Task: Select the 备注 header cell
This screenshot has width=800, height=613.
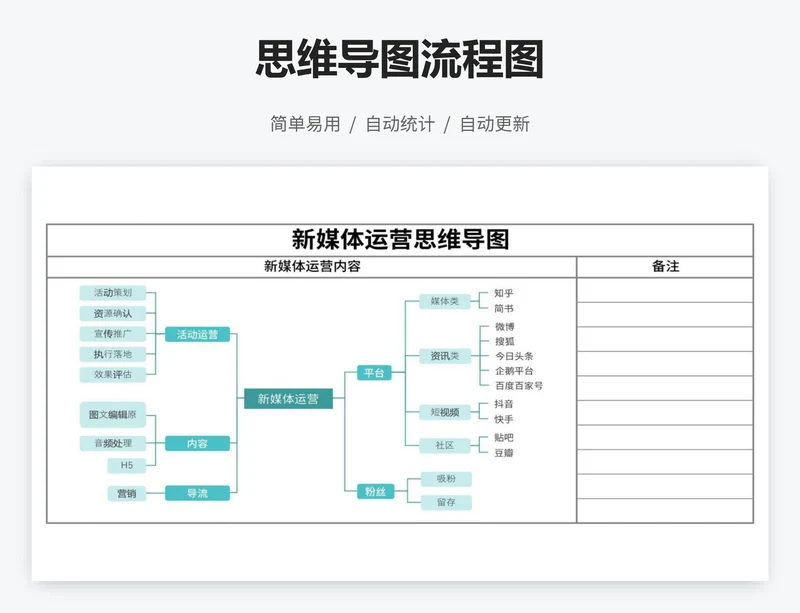Action: pyautogui.click(x=665, y=266)
